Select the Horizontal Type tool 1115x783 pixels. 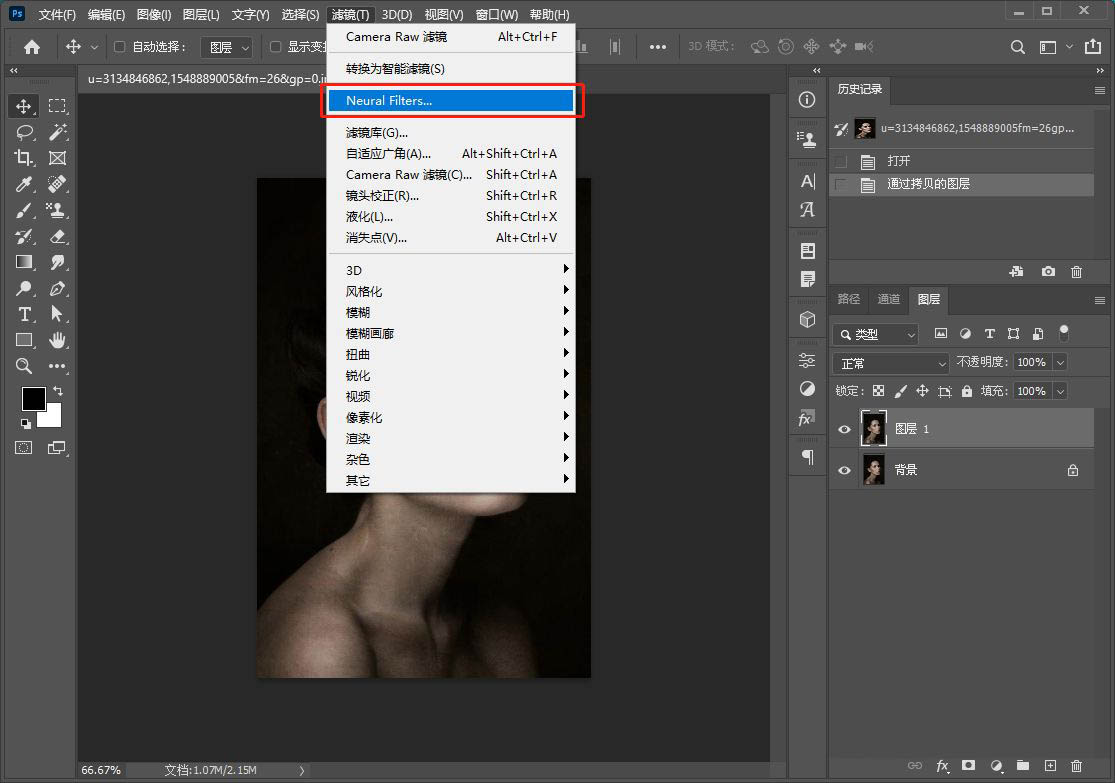point(24,314)
